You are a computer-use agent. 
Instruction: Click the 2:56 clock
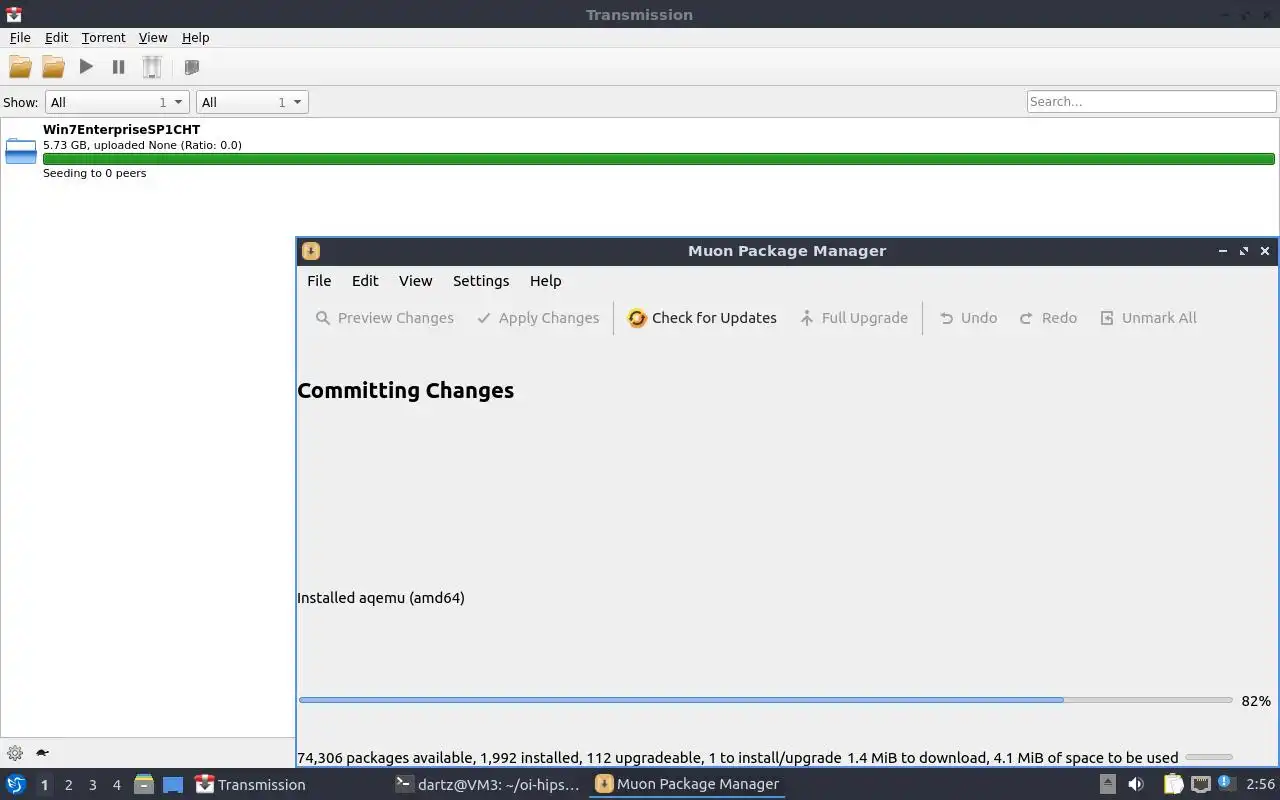coord(1260,785)
